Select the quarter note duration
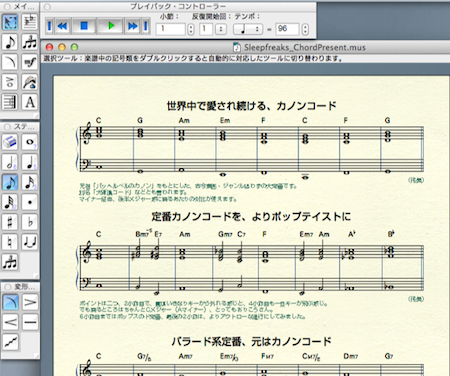 click(30, 162)
